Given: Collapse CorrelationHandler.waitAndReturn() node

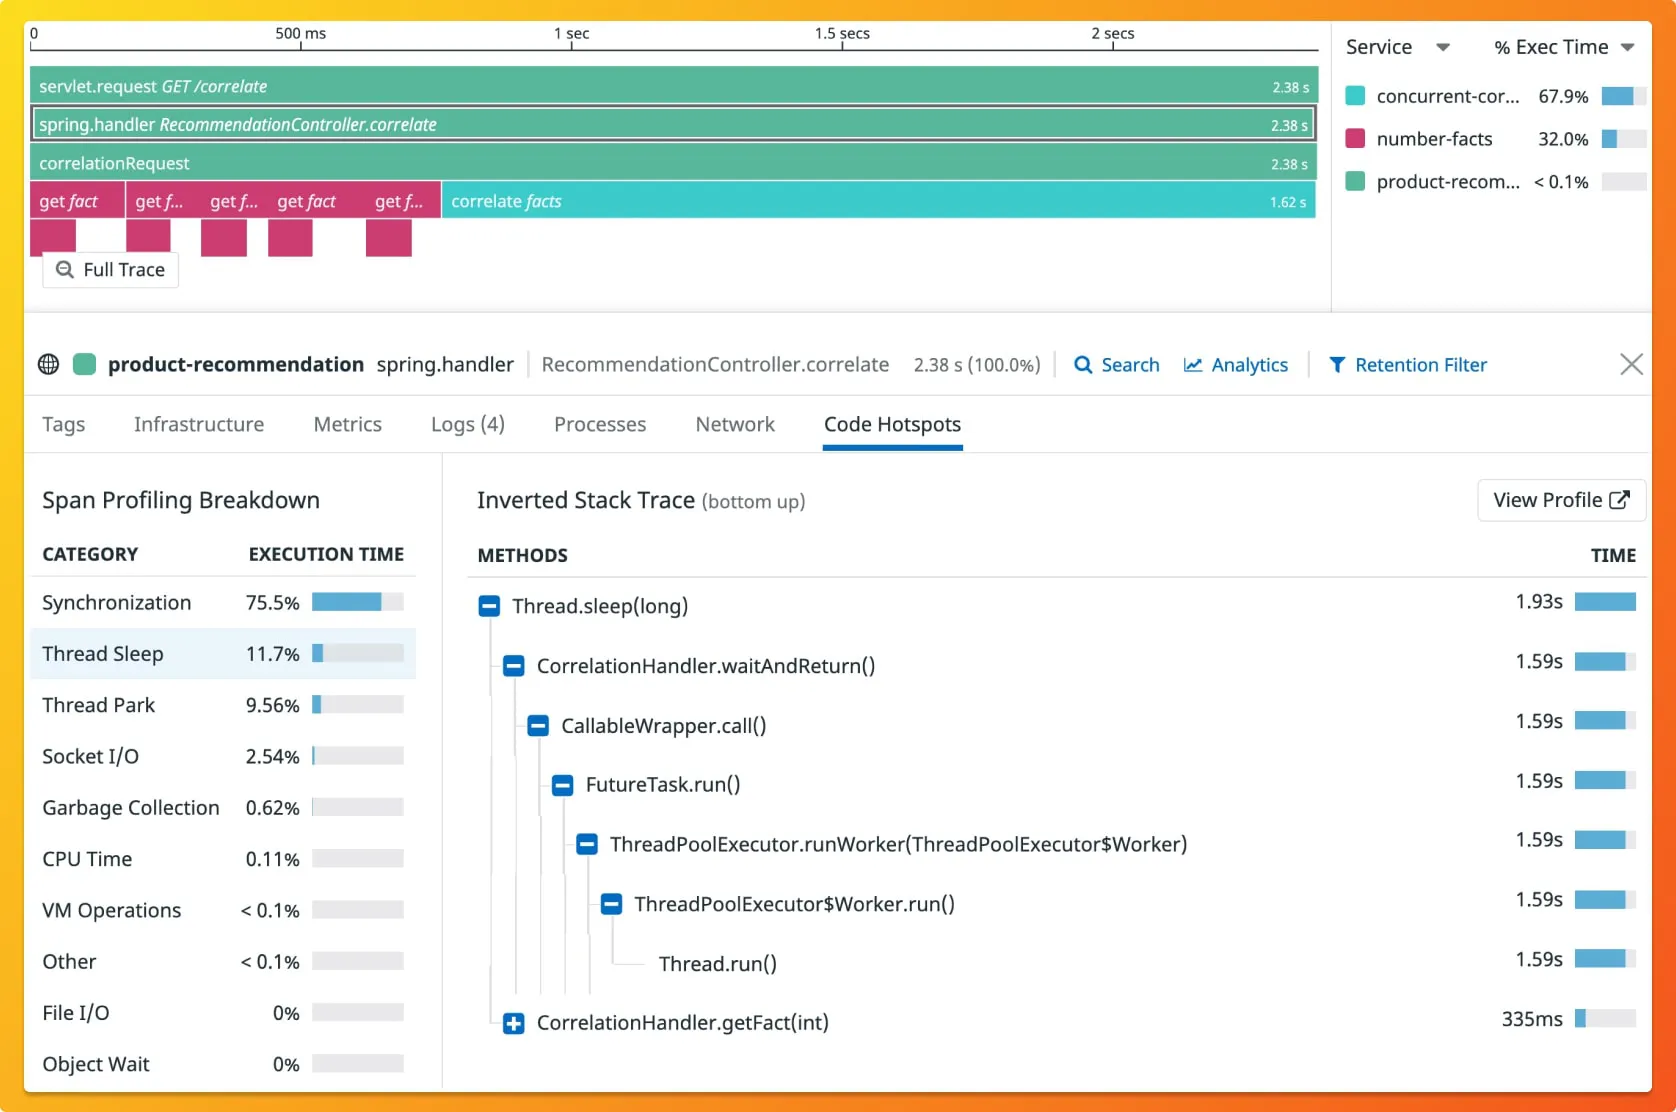Looking at the screenshot, I should [x=514, y=666].
